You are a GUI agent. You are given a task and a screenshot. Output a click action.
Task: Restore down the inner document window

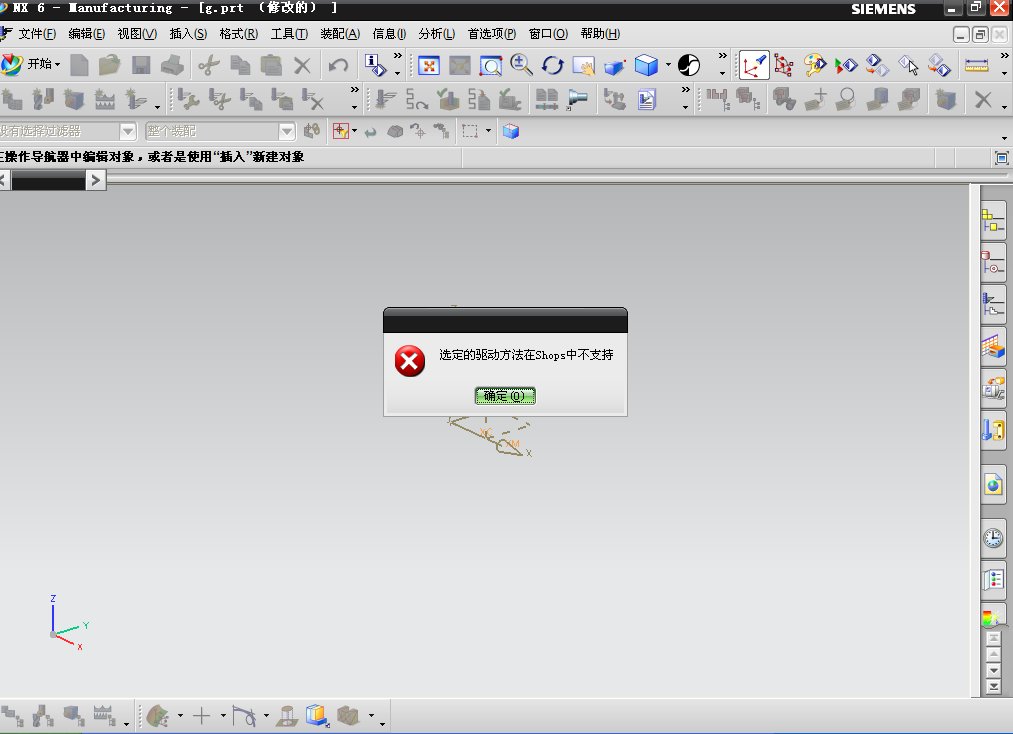[x=980, y=34]
